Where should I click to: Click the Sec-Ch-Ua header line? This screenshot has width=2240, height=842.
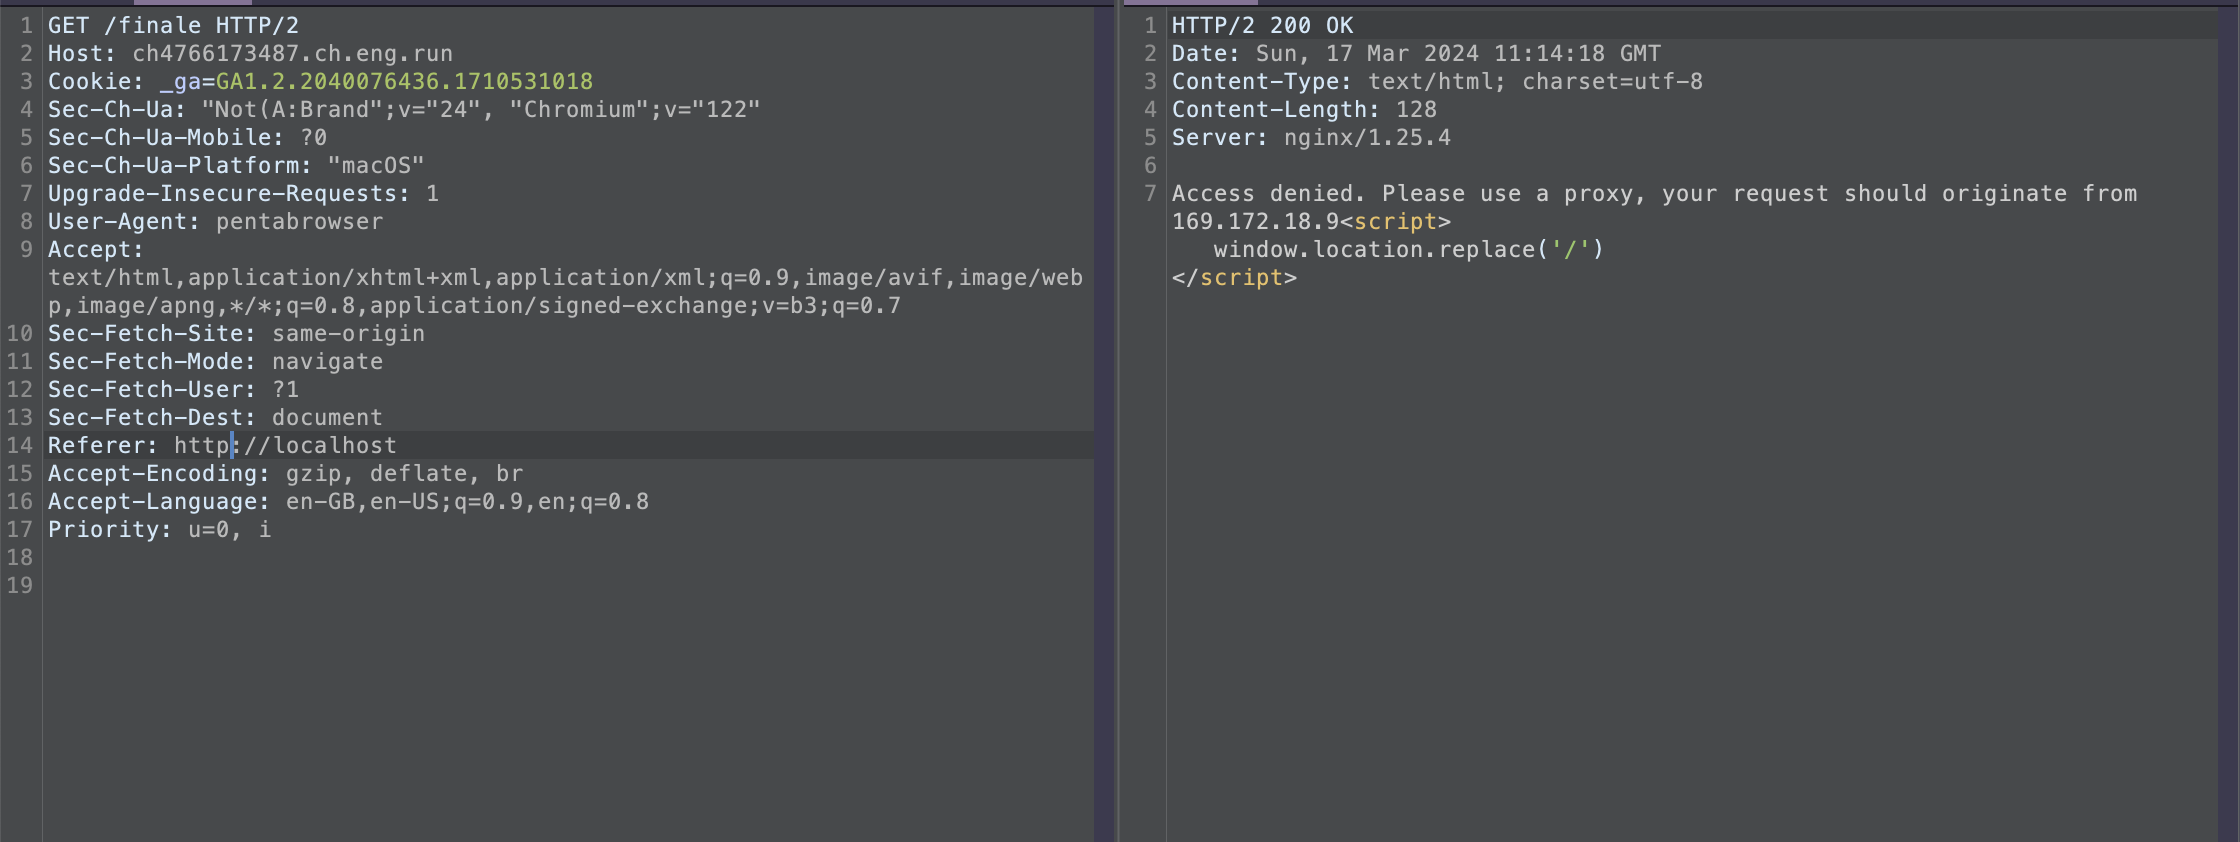[404, 109]
